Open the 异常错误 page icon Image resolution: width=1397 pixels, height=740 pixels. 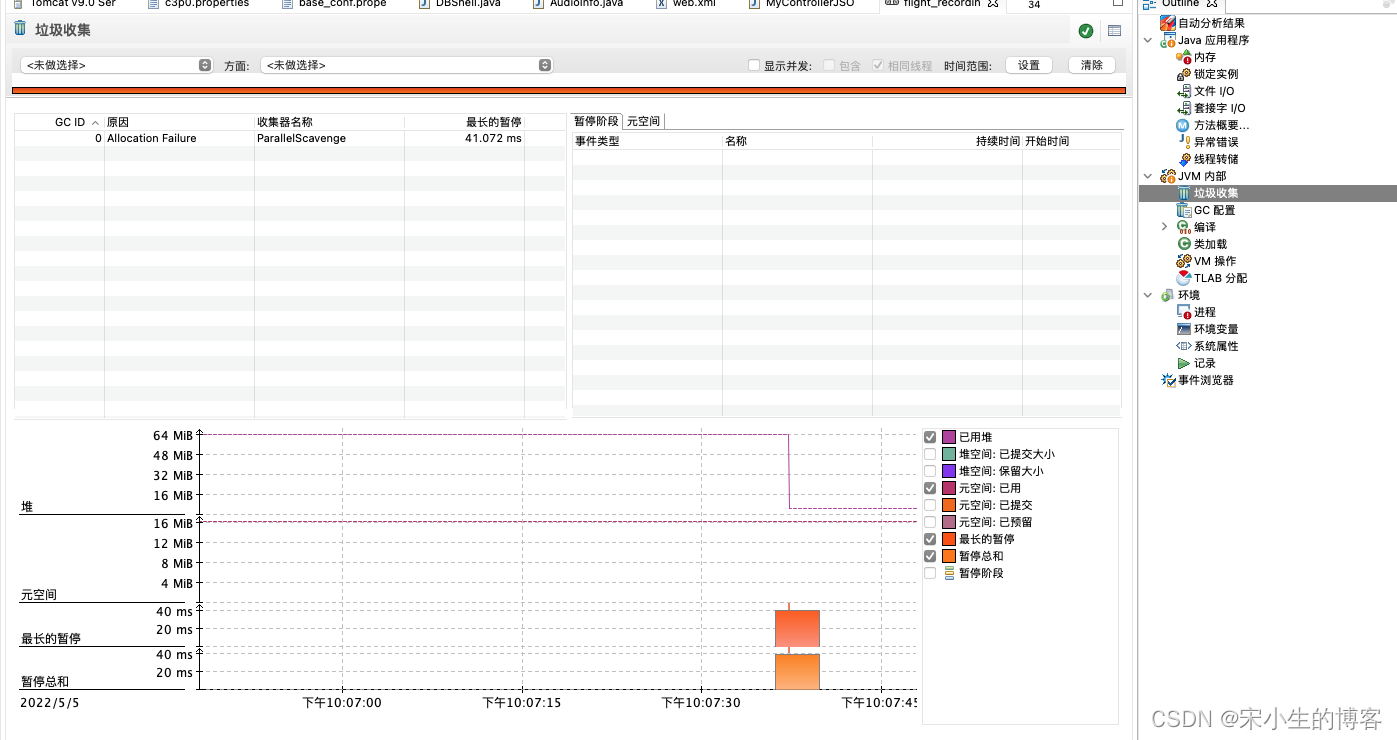click(x=1184, y=142)
